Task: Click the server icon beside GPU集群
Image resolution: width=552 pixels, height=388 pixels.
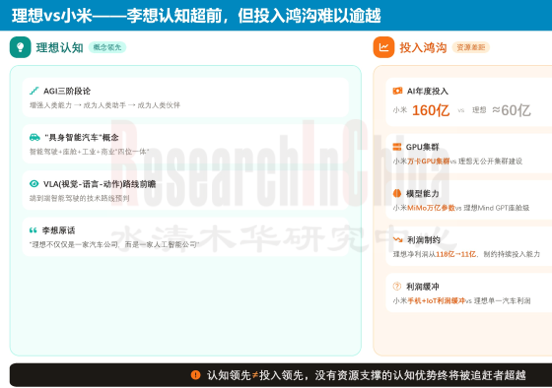Action: click(397, 147)
